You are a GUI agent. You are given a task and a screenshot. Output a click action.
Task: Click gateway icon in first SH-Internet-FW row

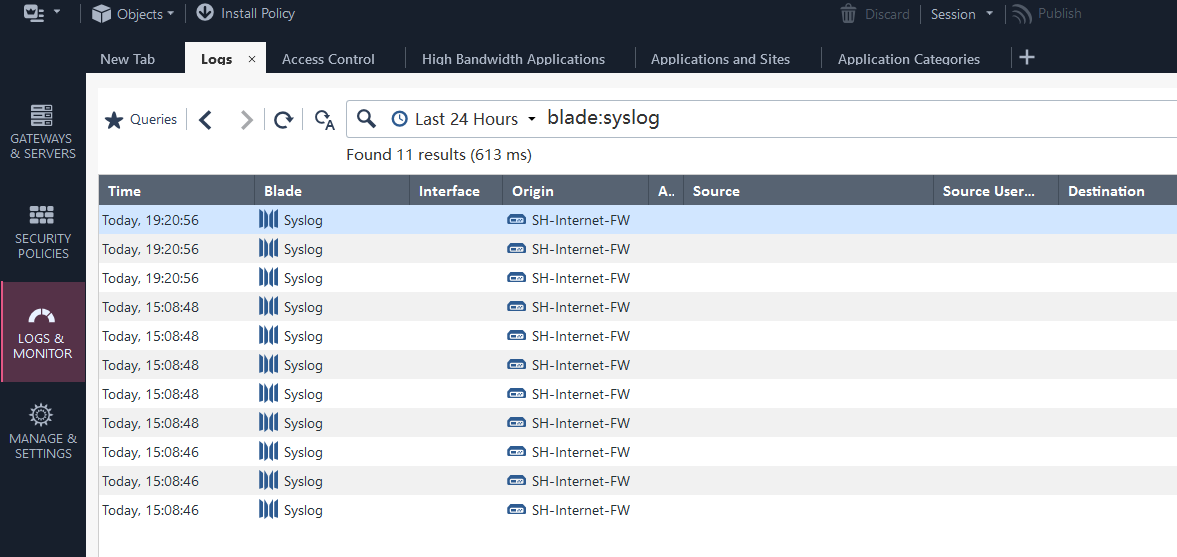tap(516, 219)
